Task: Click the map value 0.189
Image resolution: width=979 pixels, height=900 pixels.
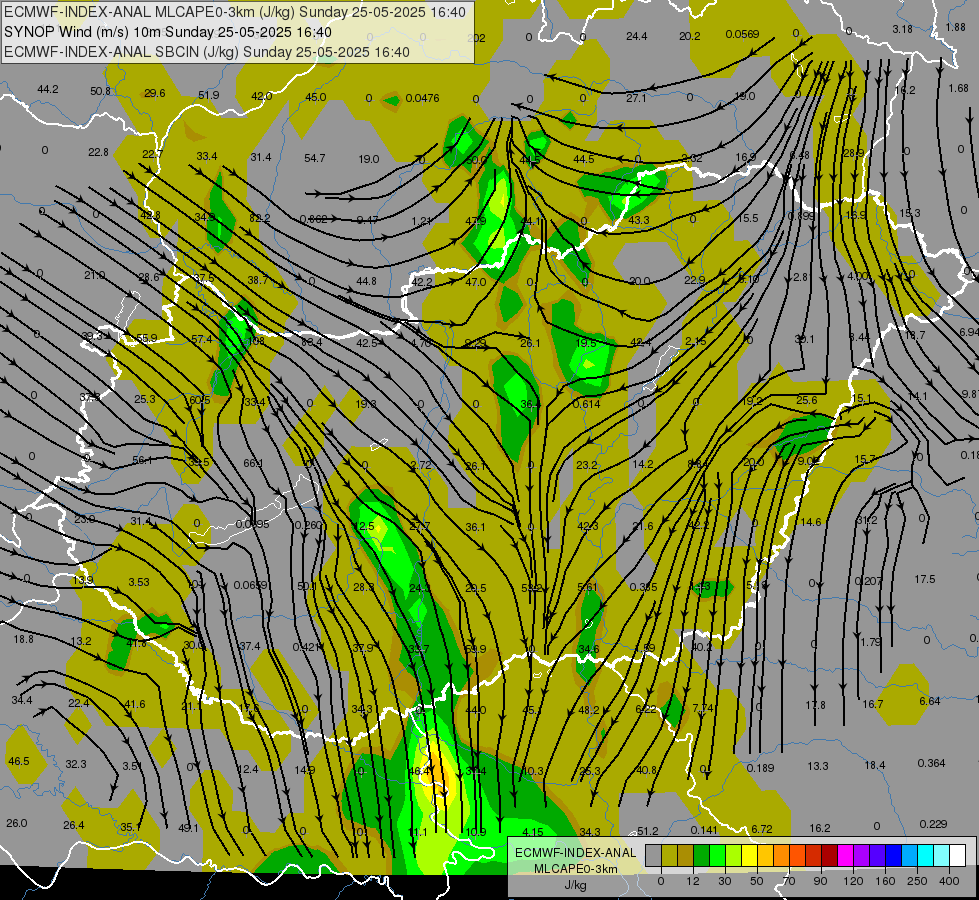Action: click(x=760, y=768)
